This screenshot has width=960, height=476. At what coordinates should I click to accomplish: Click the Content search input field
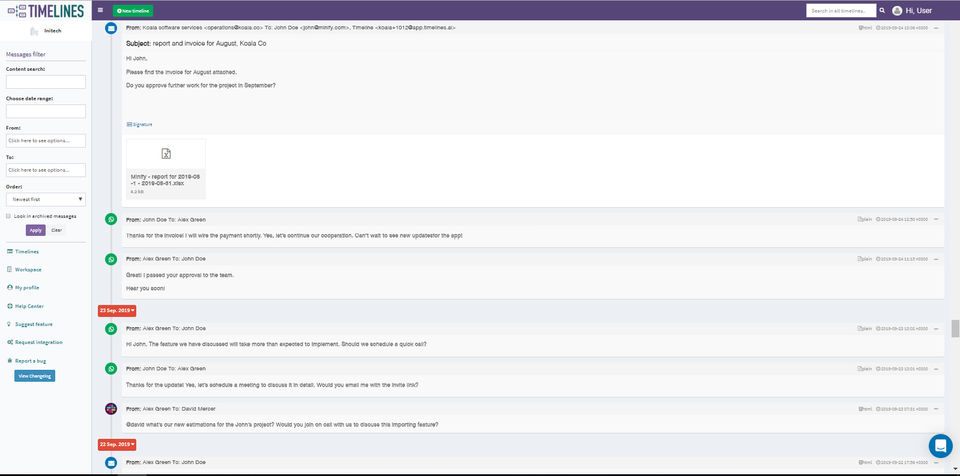coord(45,82)
